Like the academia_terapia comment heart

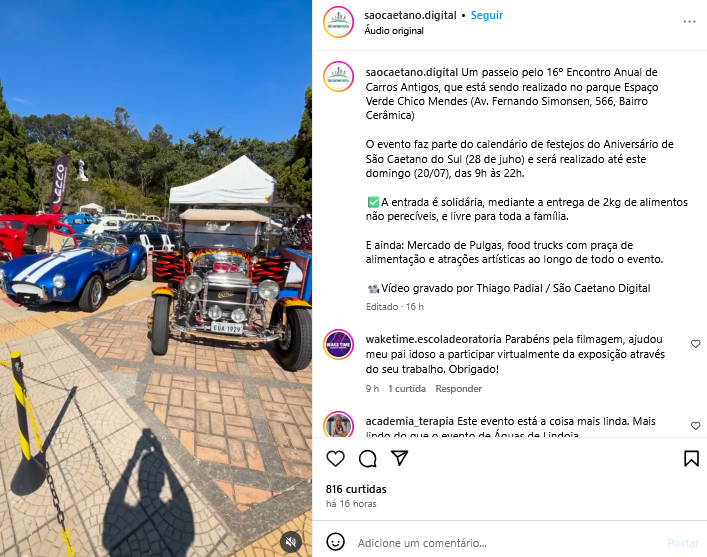[x=696, y=426]
